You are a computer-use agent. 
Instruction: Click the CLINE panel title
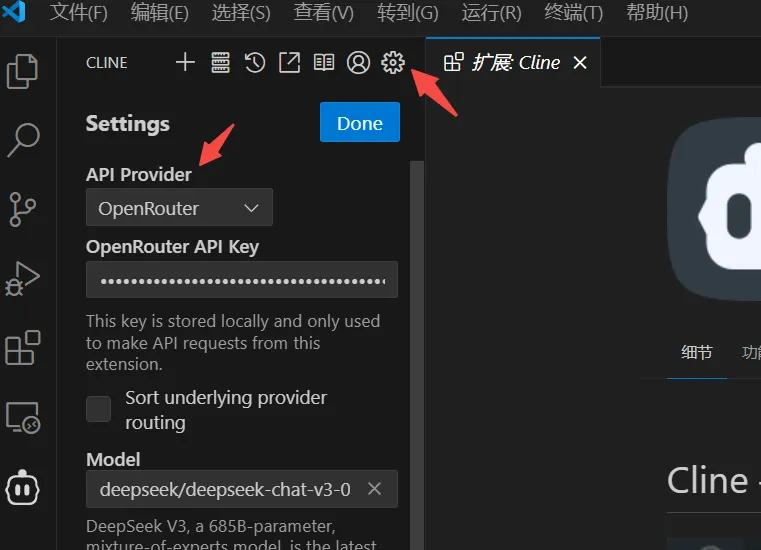coord(107,63)
